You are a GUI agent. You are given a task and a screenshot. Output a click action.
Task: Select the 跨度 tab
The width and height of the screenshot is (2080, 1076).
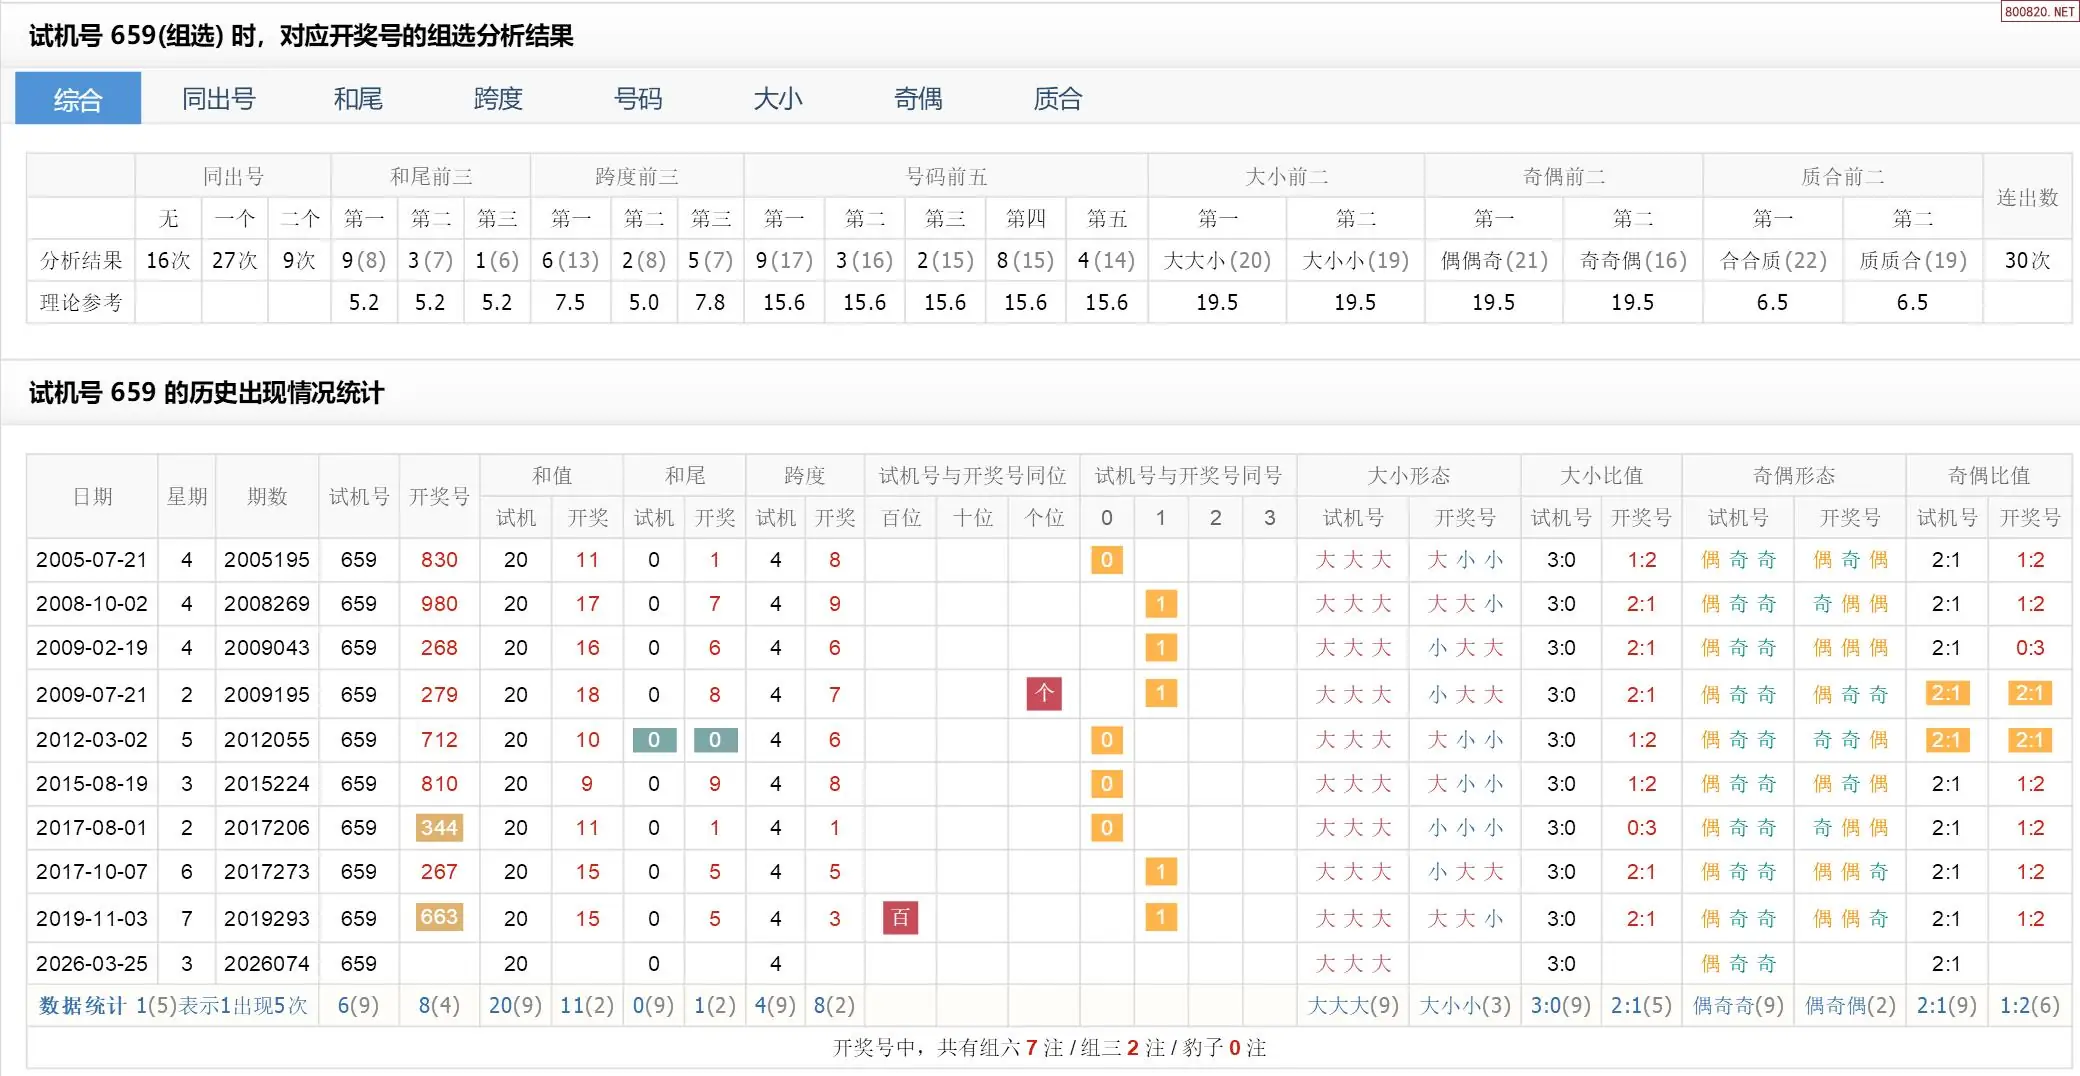[498, 99]
